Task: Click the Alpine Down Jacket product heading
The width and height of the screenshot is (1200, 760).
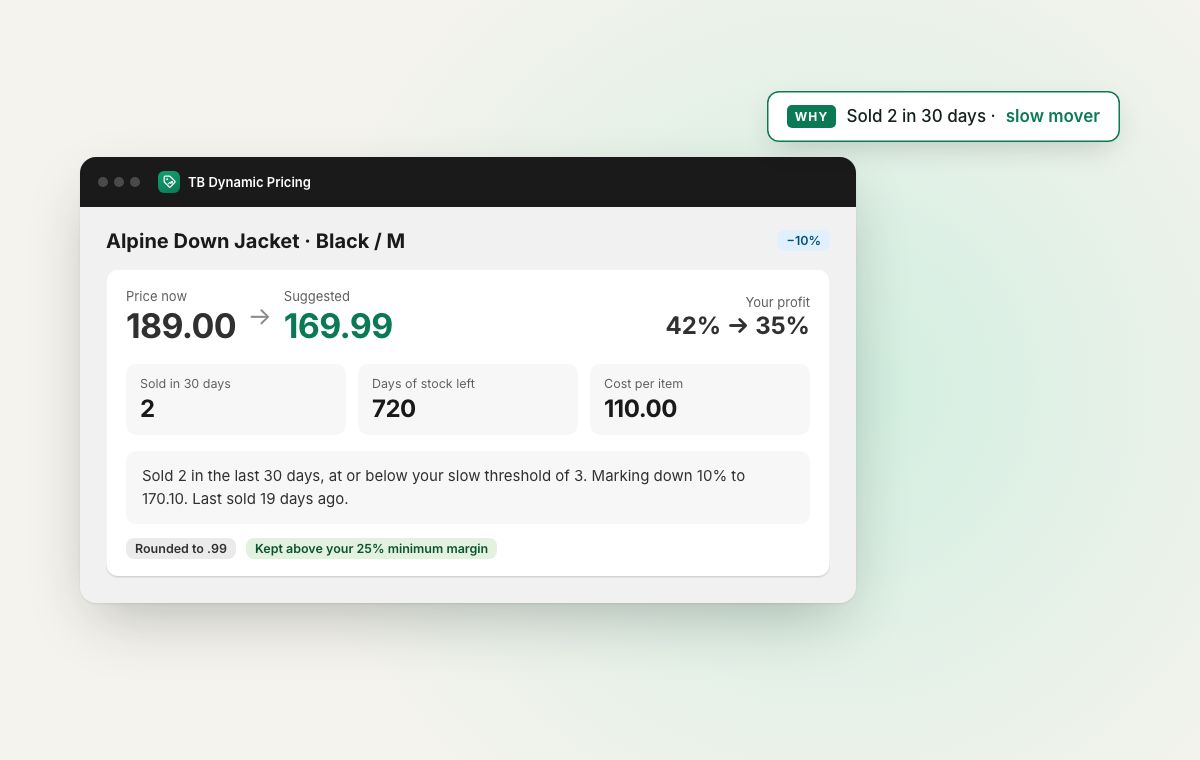Action: 255,241
